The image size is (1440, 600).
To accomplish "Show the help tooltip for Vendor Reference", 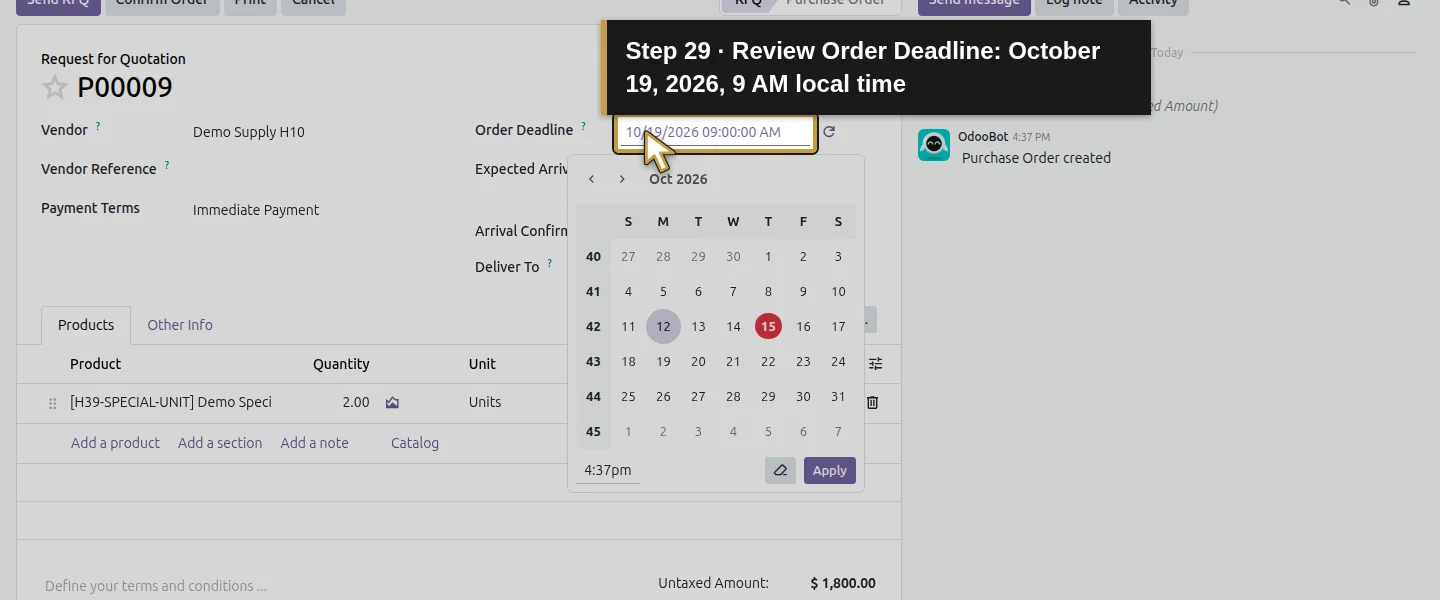I will coord(167,165).
